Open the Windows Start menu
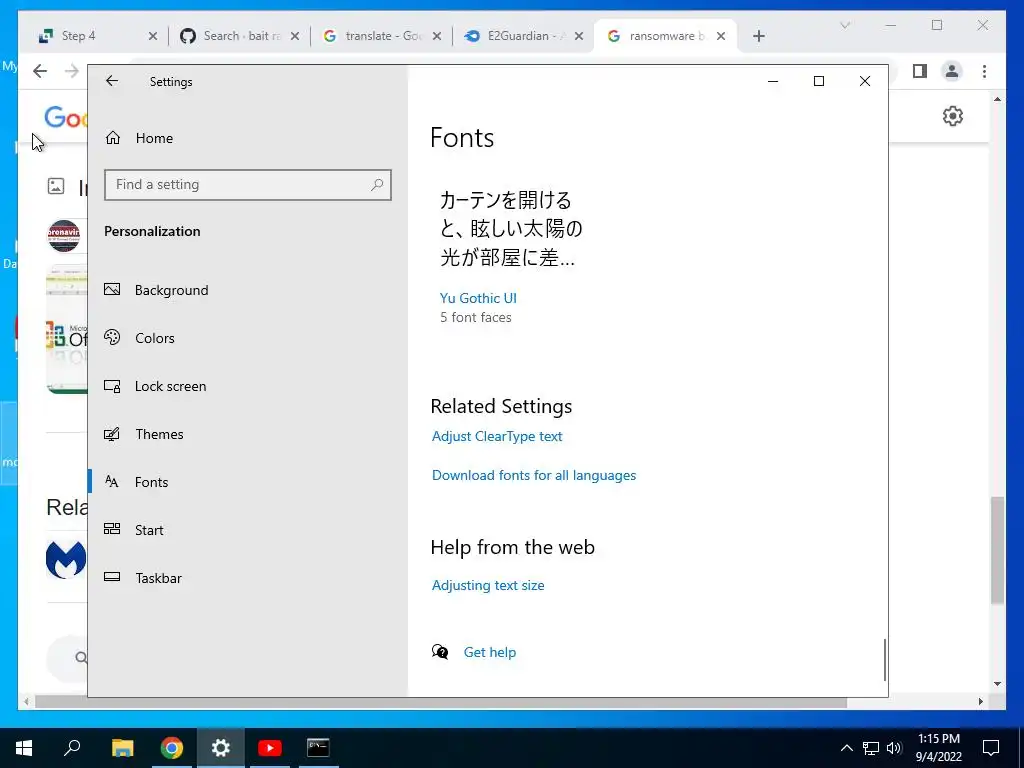The height and width of the screenshot is (768, 1024). 24,748
